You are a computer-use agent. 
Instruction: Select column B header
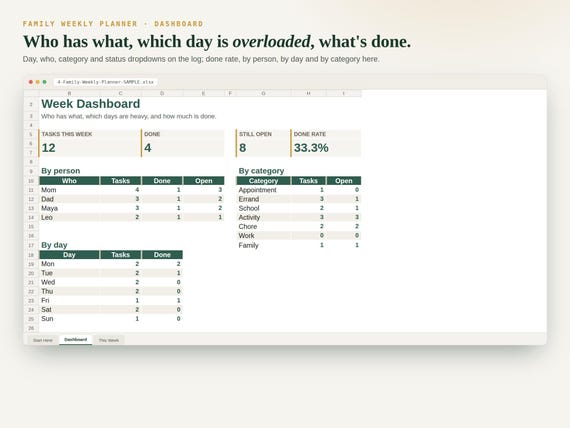point(69,93)
